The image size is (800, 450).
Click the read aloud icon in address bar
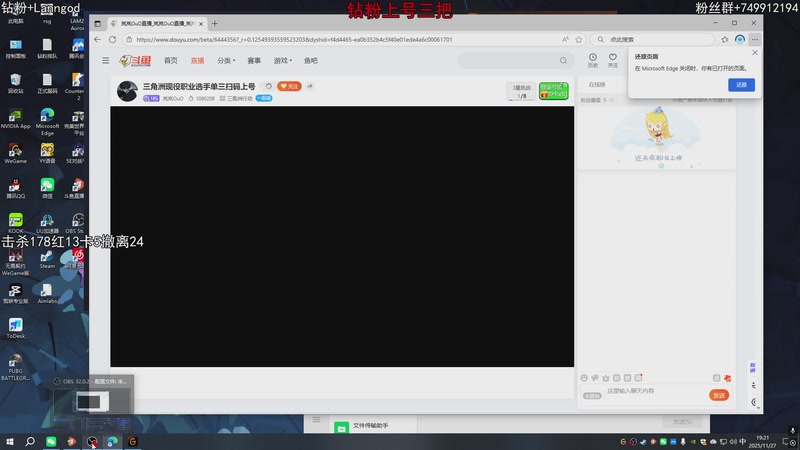[565, 39]
